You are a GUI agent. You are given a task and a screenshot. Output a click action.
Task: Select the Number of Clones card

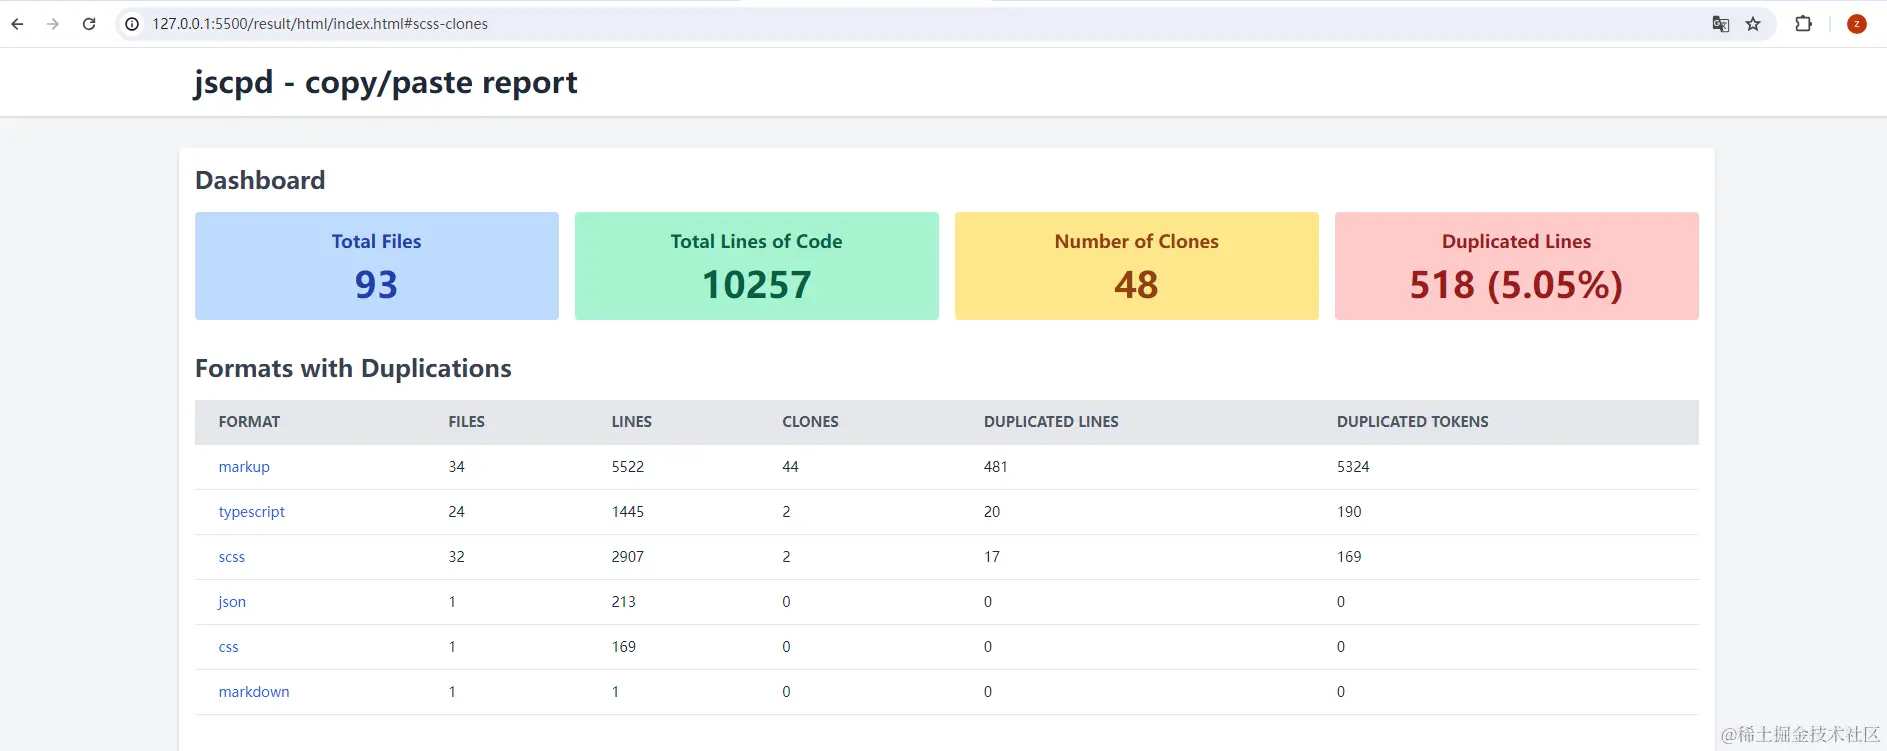coord(1137,266)
